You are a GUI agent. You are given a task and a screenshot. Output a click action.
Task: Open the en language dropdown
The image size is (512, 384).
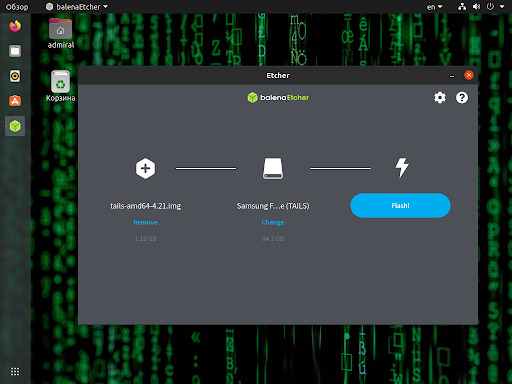(434, 7)
